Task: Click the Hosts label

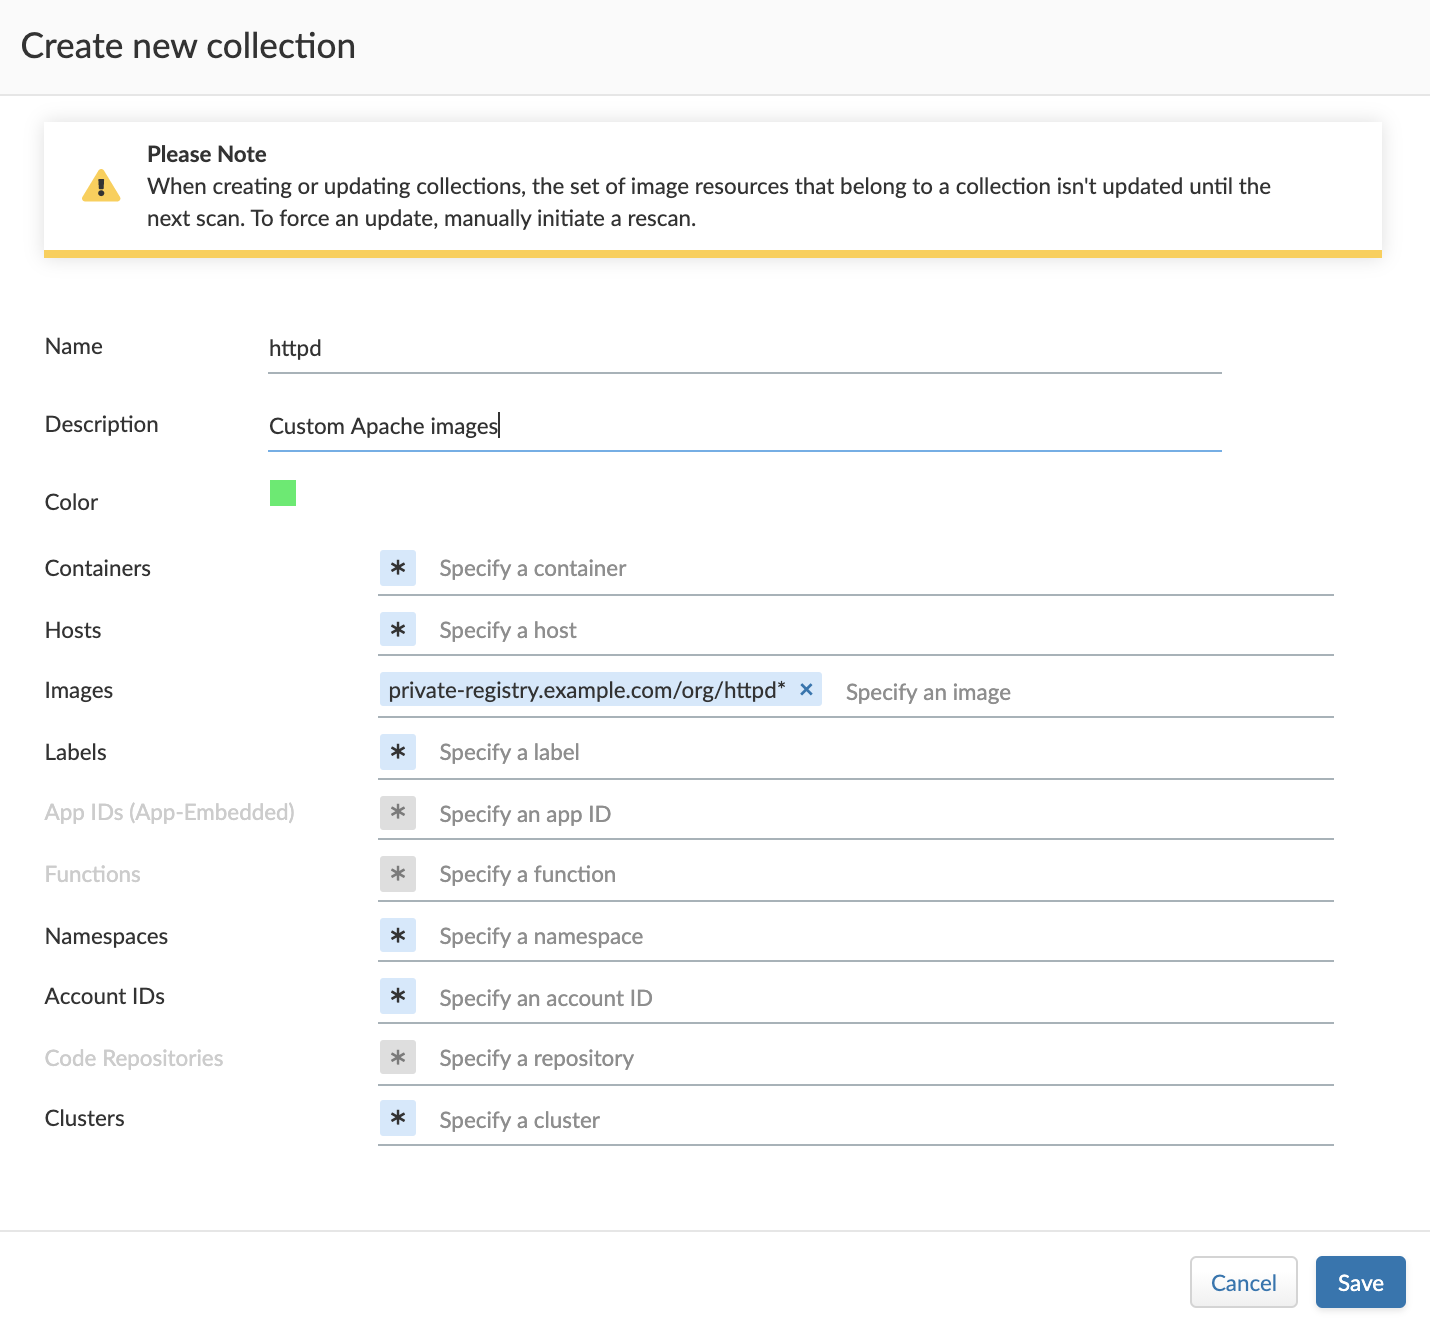Action: [73, 630]
